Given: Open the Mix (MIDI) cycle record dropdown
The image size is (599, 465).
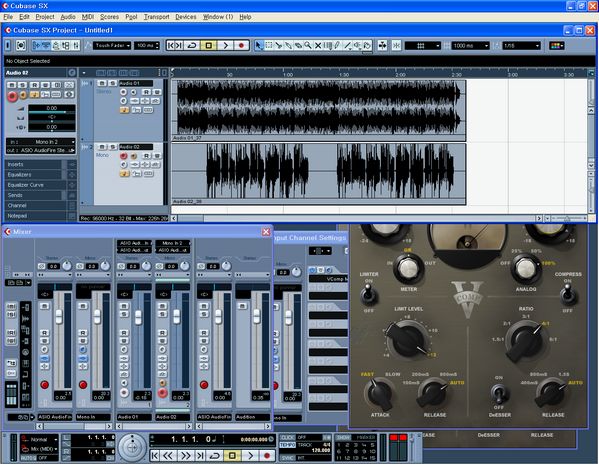Looking at the screenshot, I should click(x=39, y=449).
